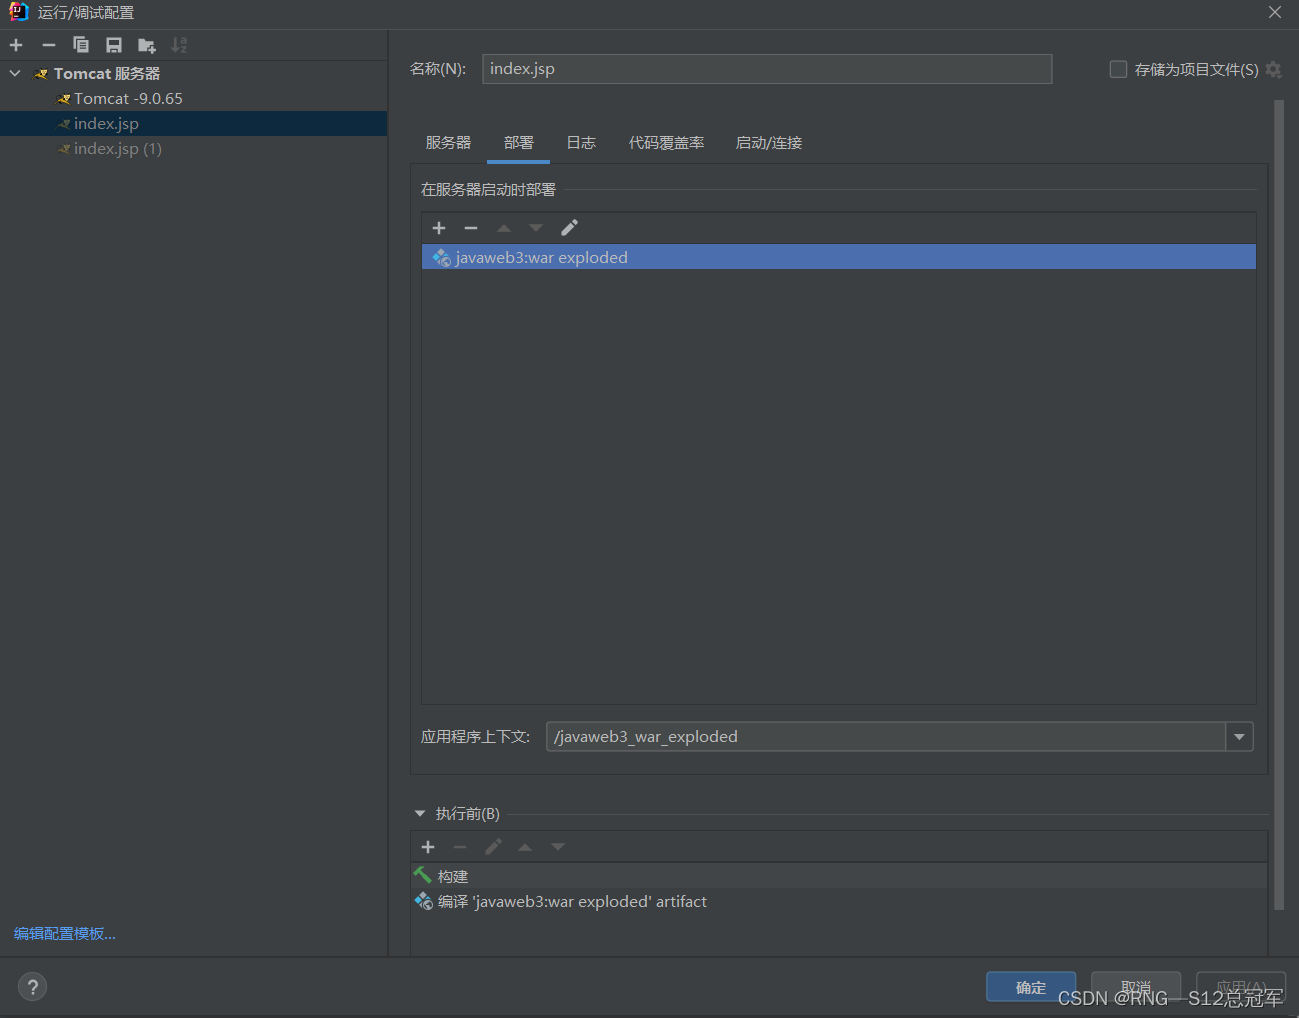Add a before-launch task
This screenshot has width=1299, height=1018.
point(428,847)
